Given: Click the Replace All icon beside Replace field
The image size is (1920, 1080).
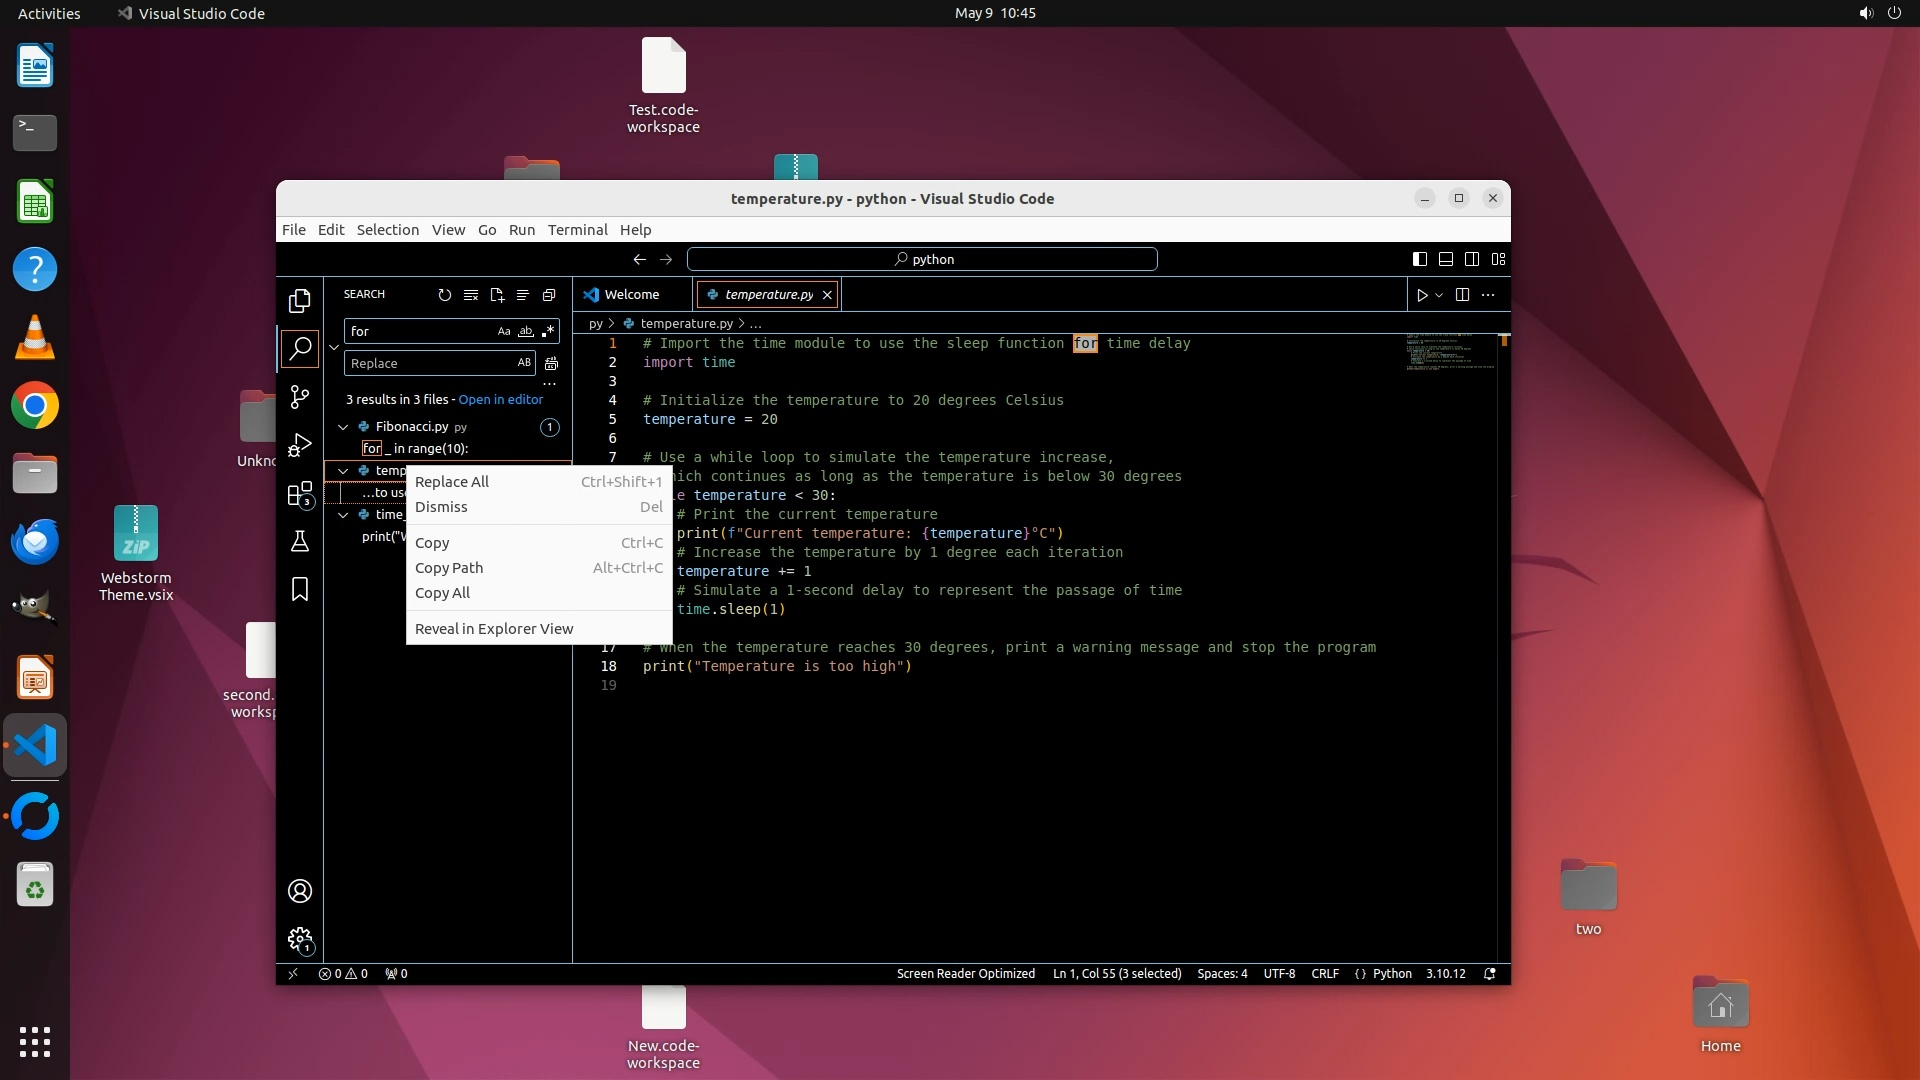Looking at the screenshot, I should 551,363.
